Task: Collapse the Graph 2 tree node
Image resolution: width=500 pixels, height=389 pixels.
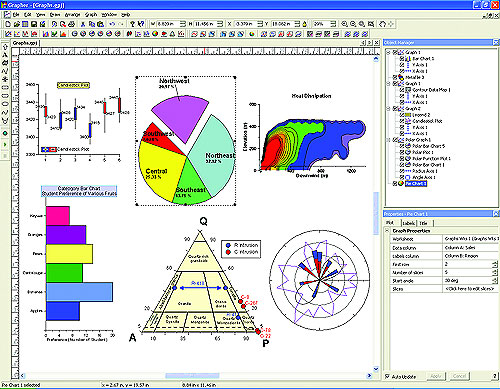Action: [388, 109]
